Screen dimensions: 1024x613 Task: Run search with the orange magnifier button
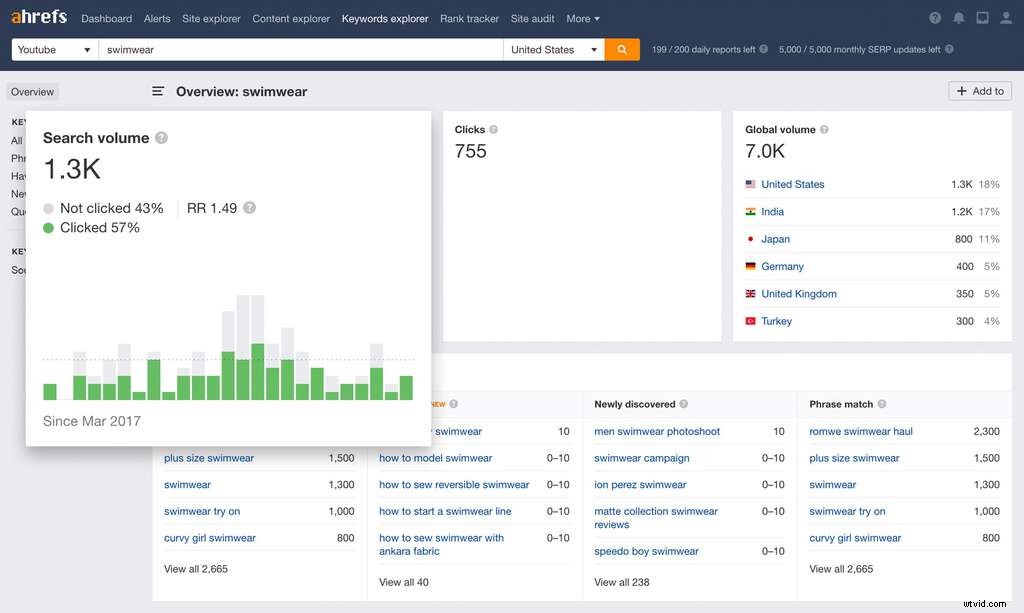point(622,48)
